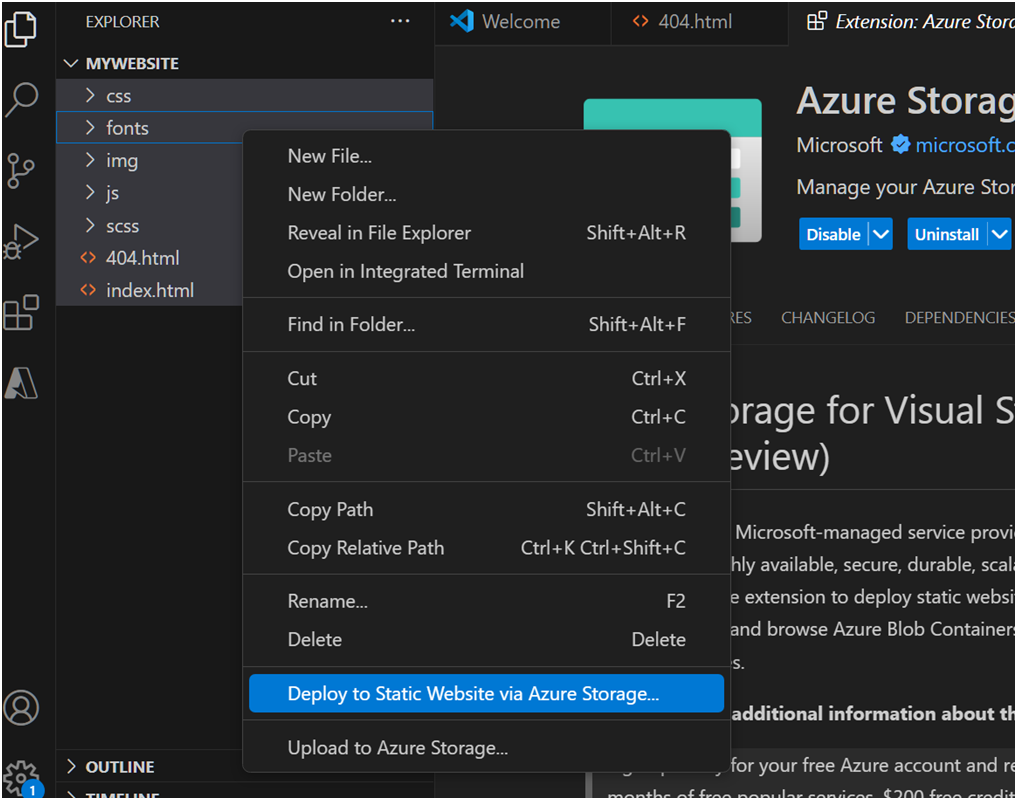Open Disable button dropdown arrow

(x=881, y=234)
